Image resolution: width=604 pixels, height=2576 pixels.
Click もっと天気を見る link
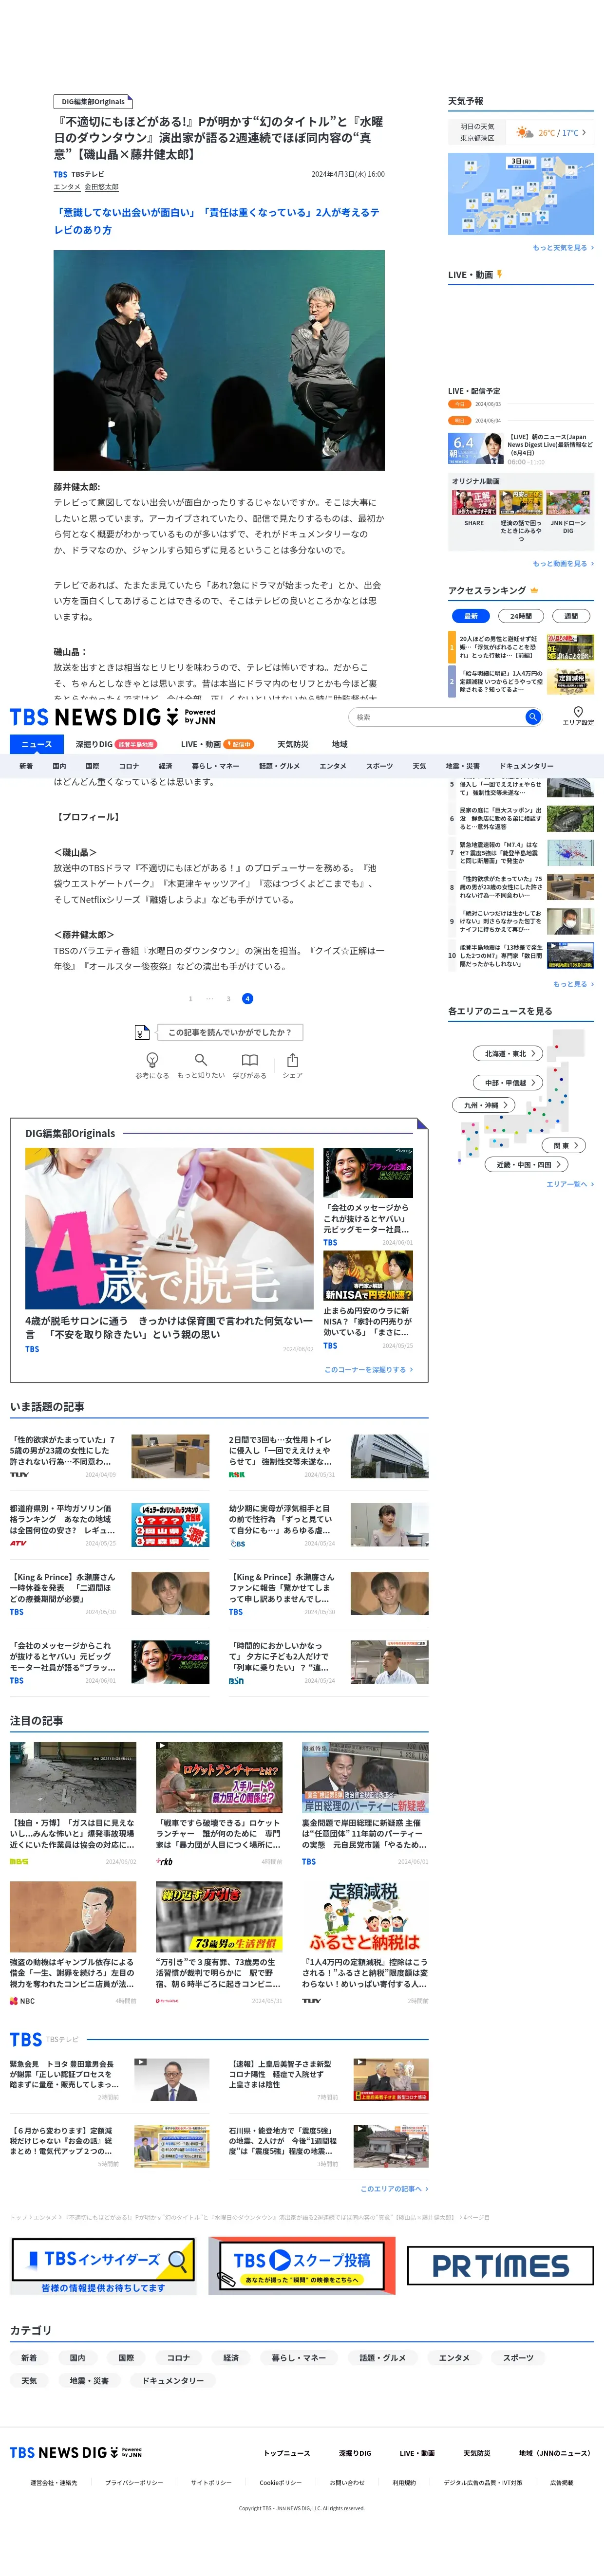[563, 248]
